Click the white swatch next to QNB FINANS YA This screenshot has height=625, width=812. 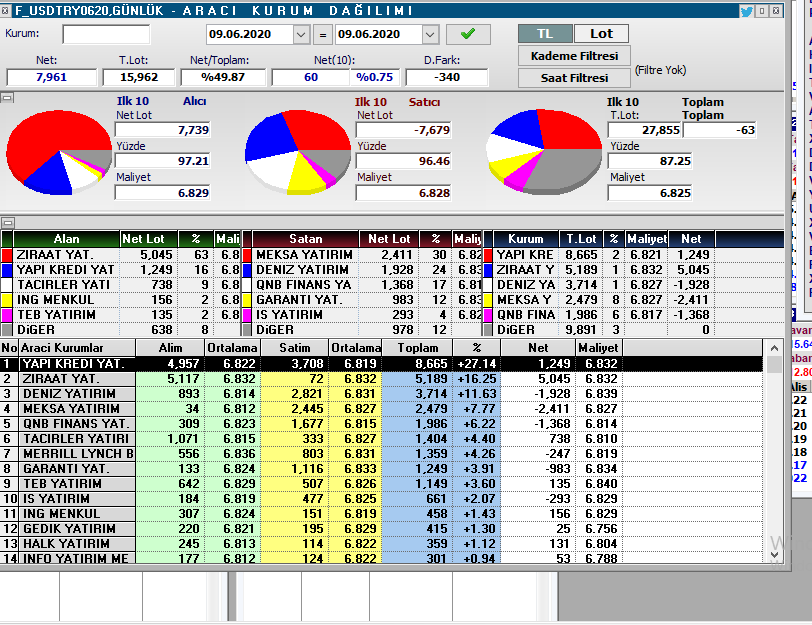(x=247, y=285)
